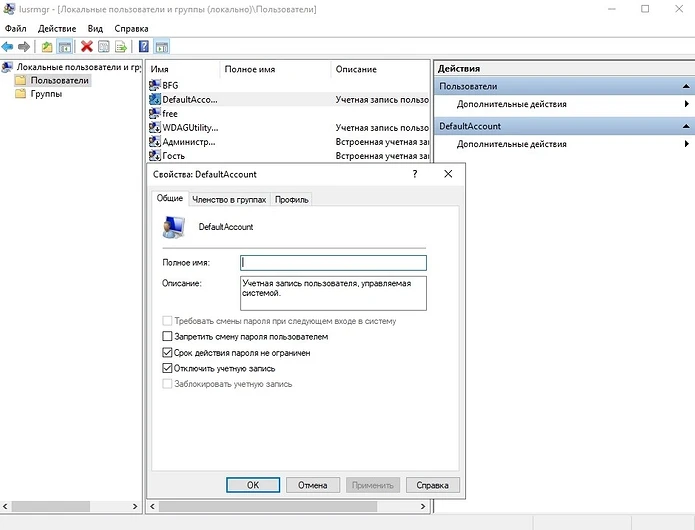Uncheck 'Отключить учетную запись' checkbox
The height and width of the screenshot is (530, 695).
pyautogui.click(x=167, y=369)
